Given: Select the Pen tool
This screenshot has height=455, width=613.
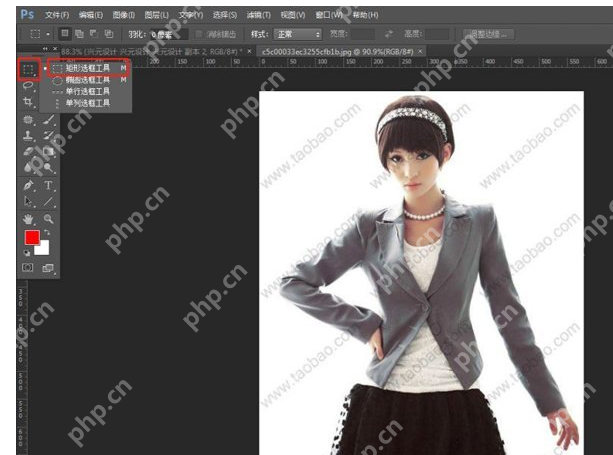Looking at the screenshot, I should pos(28,185).
